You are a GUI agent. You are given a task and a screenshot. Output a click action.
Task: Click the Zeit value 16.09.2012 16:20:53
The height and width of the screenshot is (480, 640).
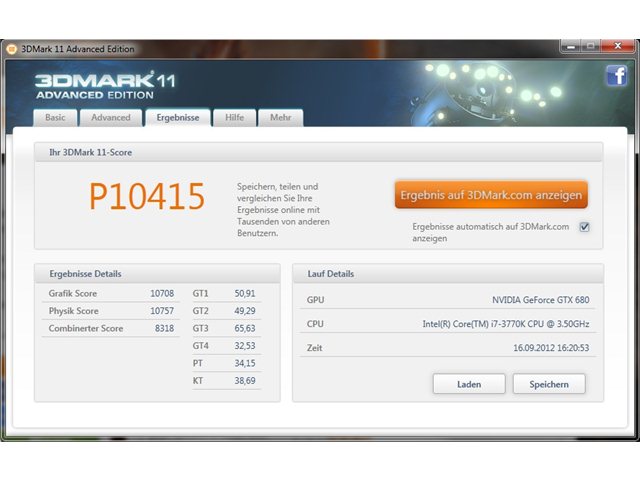pyautogui.click(x=551, y=348)
